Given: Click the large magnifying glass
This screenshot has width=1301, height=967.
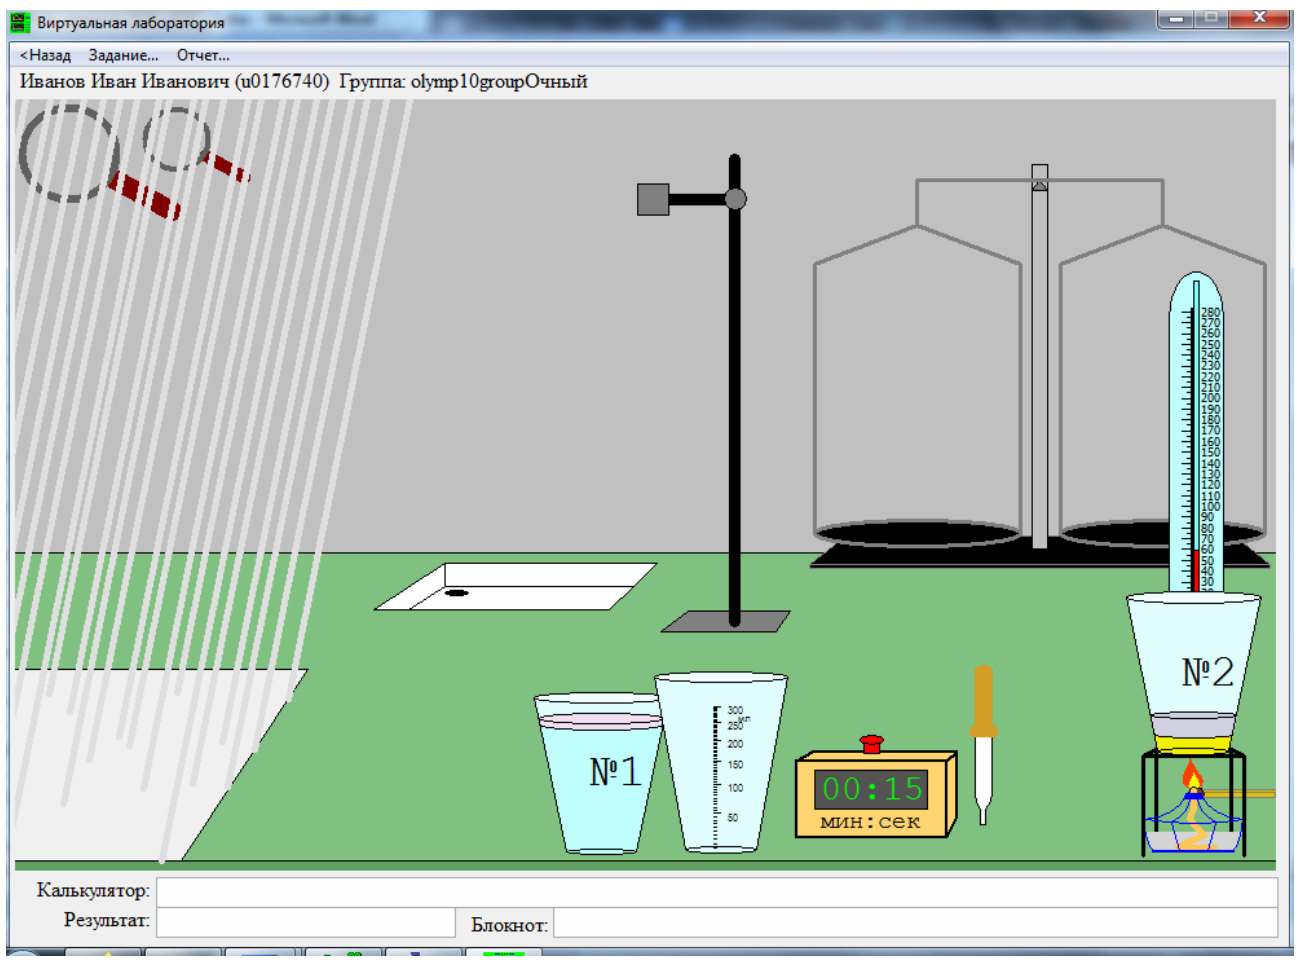Looking at the screenshot, I should click(x=98, y=162).
